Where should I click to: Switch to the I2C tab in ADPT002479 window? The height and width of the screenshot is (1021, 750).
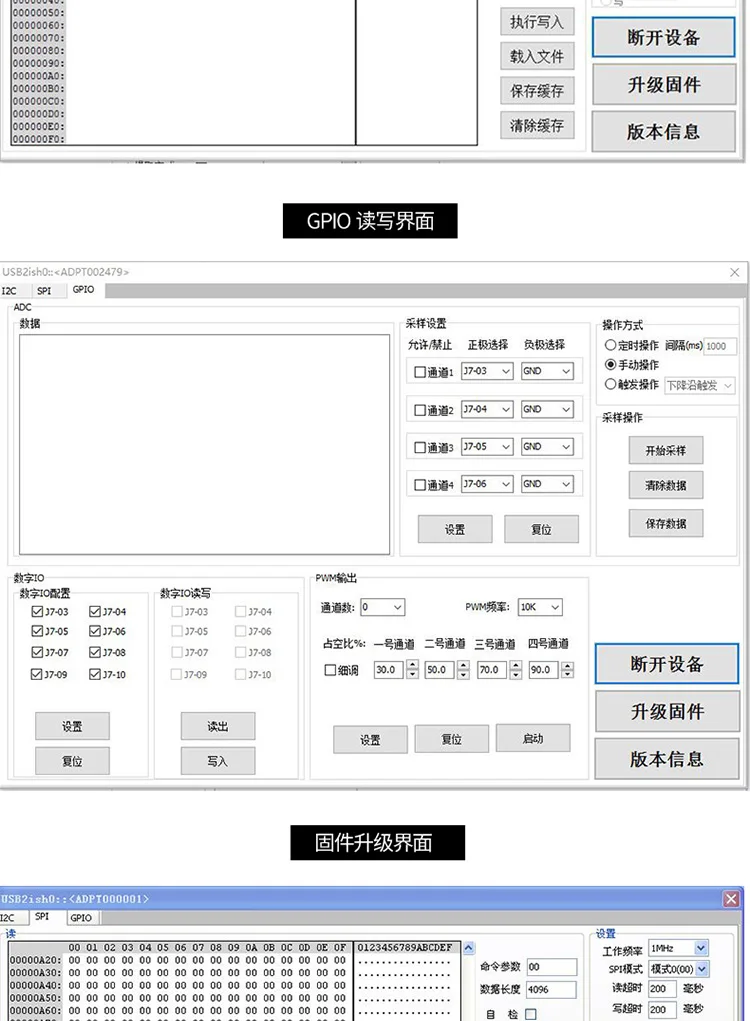coord(9,290)
